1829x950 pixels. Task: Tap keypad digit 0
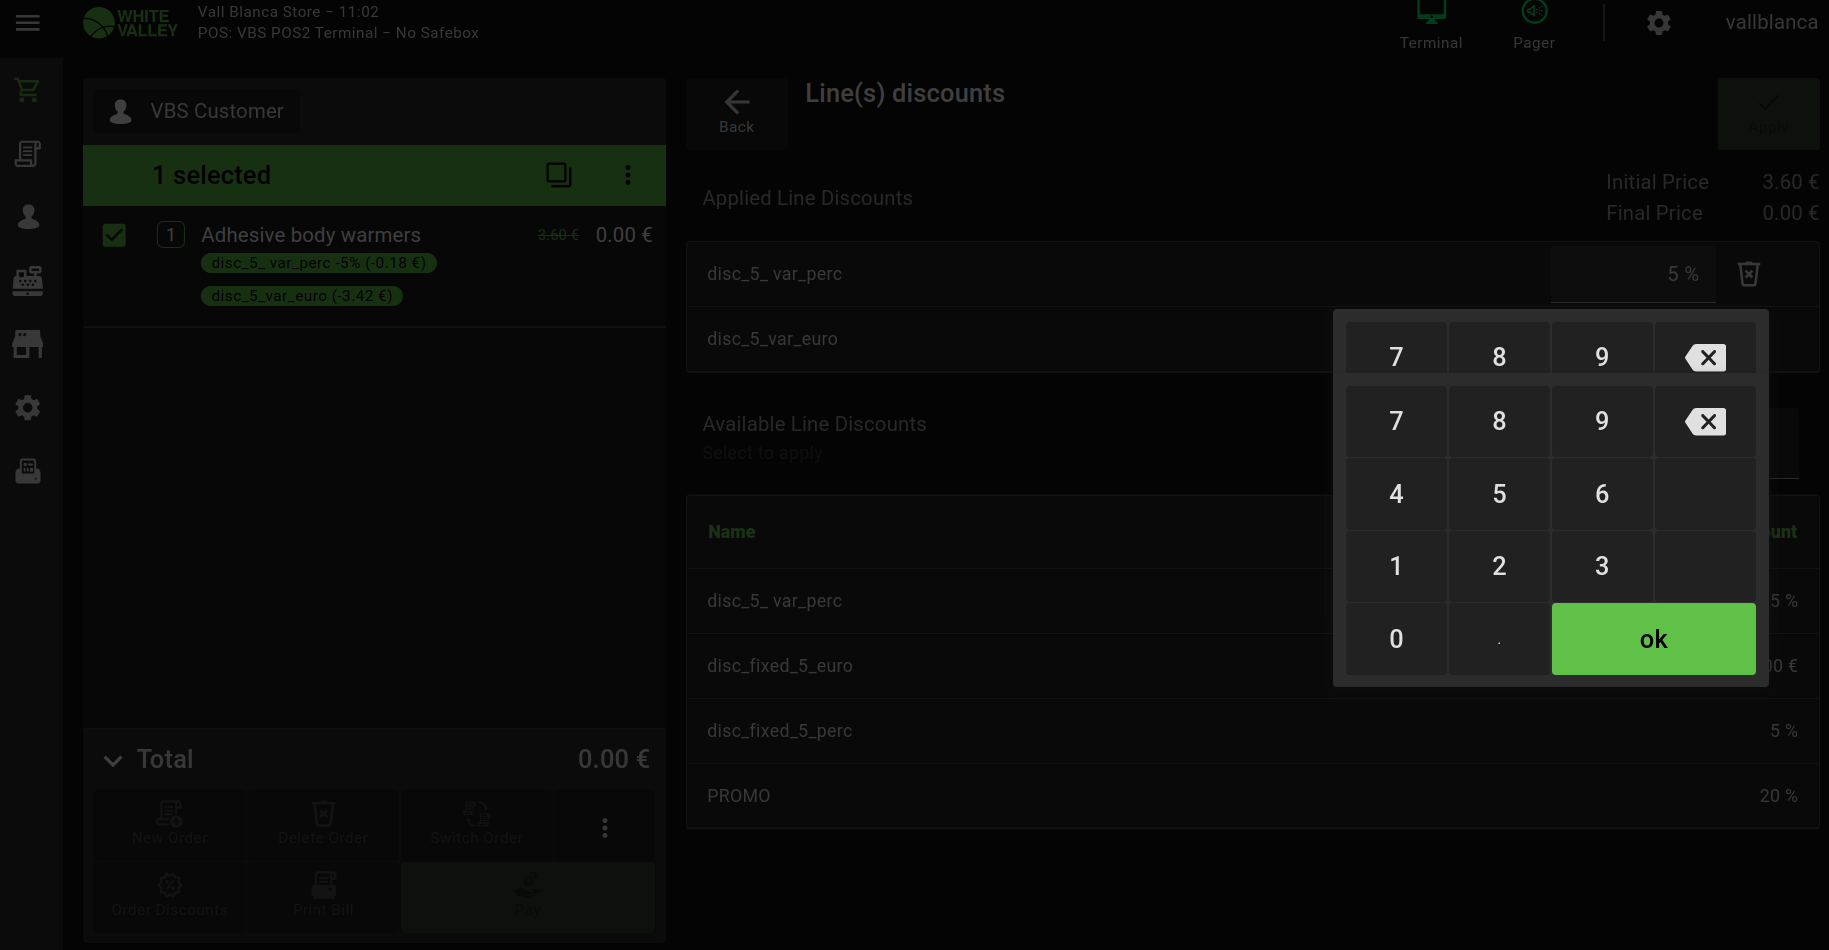pyautogui.click(x=1396, y=639)
